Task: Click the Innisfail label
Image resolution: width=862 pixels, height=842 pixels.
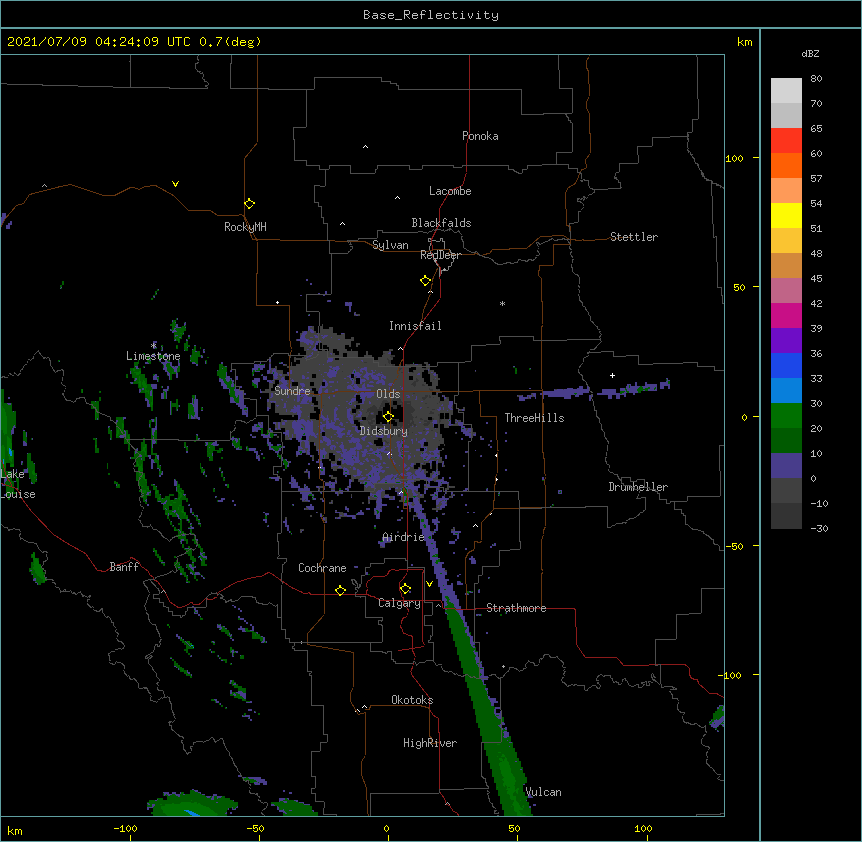Action: (415, 326)
